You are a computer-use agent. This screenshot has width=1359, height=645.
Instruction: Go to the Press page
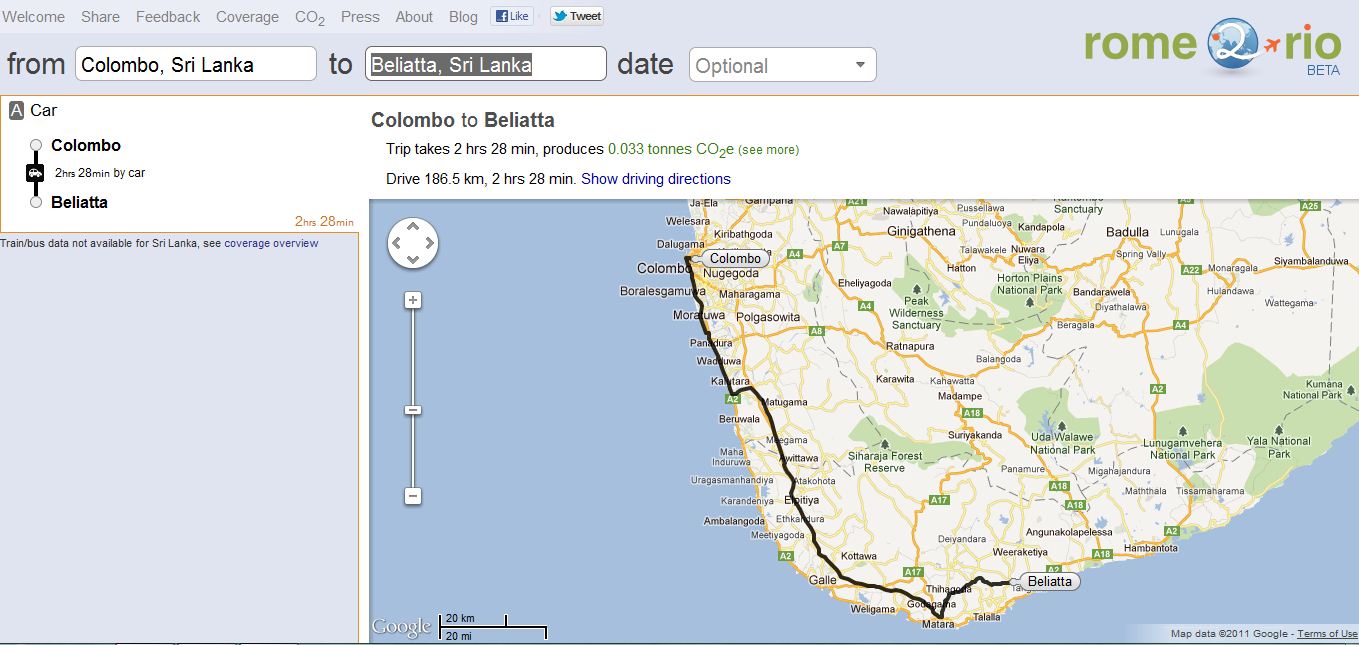click(x=359, y=16)
